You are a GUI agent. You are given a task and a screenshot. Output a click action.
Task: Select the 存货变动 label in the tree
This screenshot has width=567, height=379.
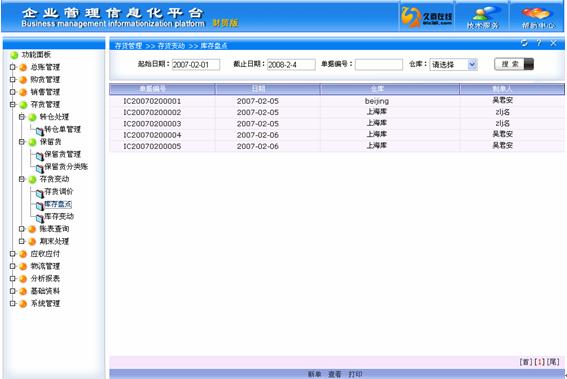54,179
